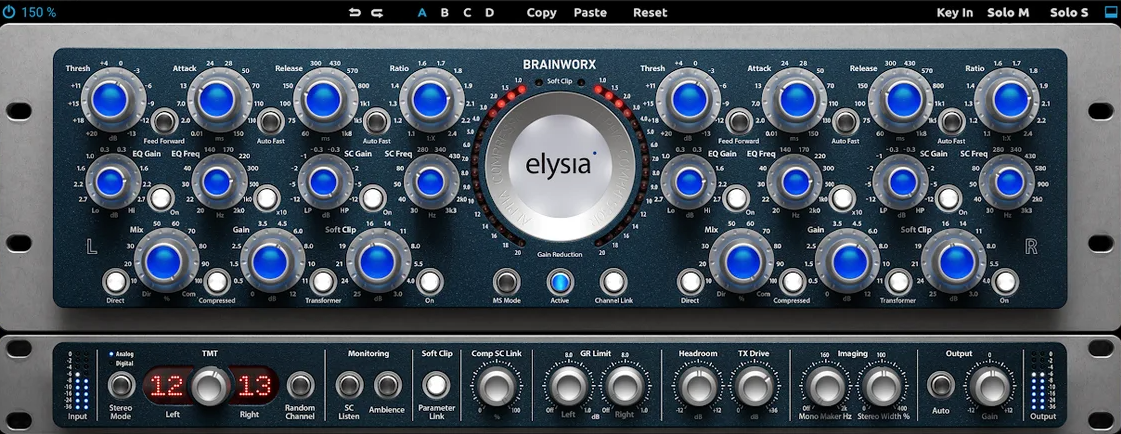This screenshot has height=434, width=1121.
Task: Click the blue window icon at top right
Action: point(1109,12)
